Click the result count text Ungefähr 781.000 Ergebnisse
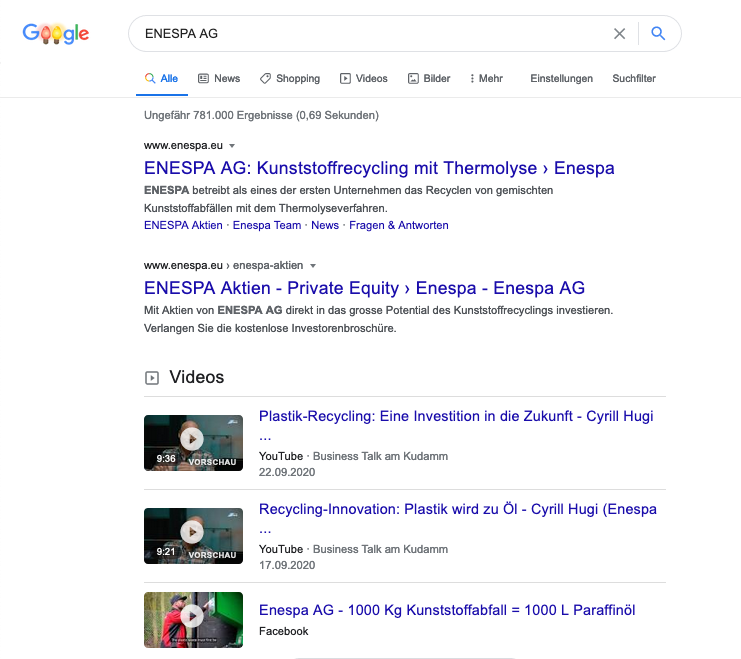Image resolution: width=741 pixels, height=659 pixels. point(261,115)
